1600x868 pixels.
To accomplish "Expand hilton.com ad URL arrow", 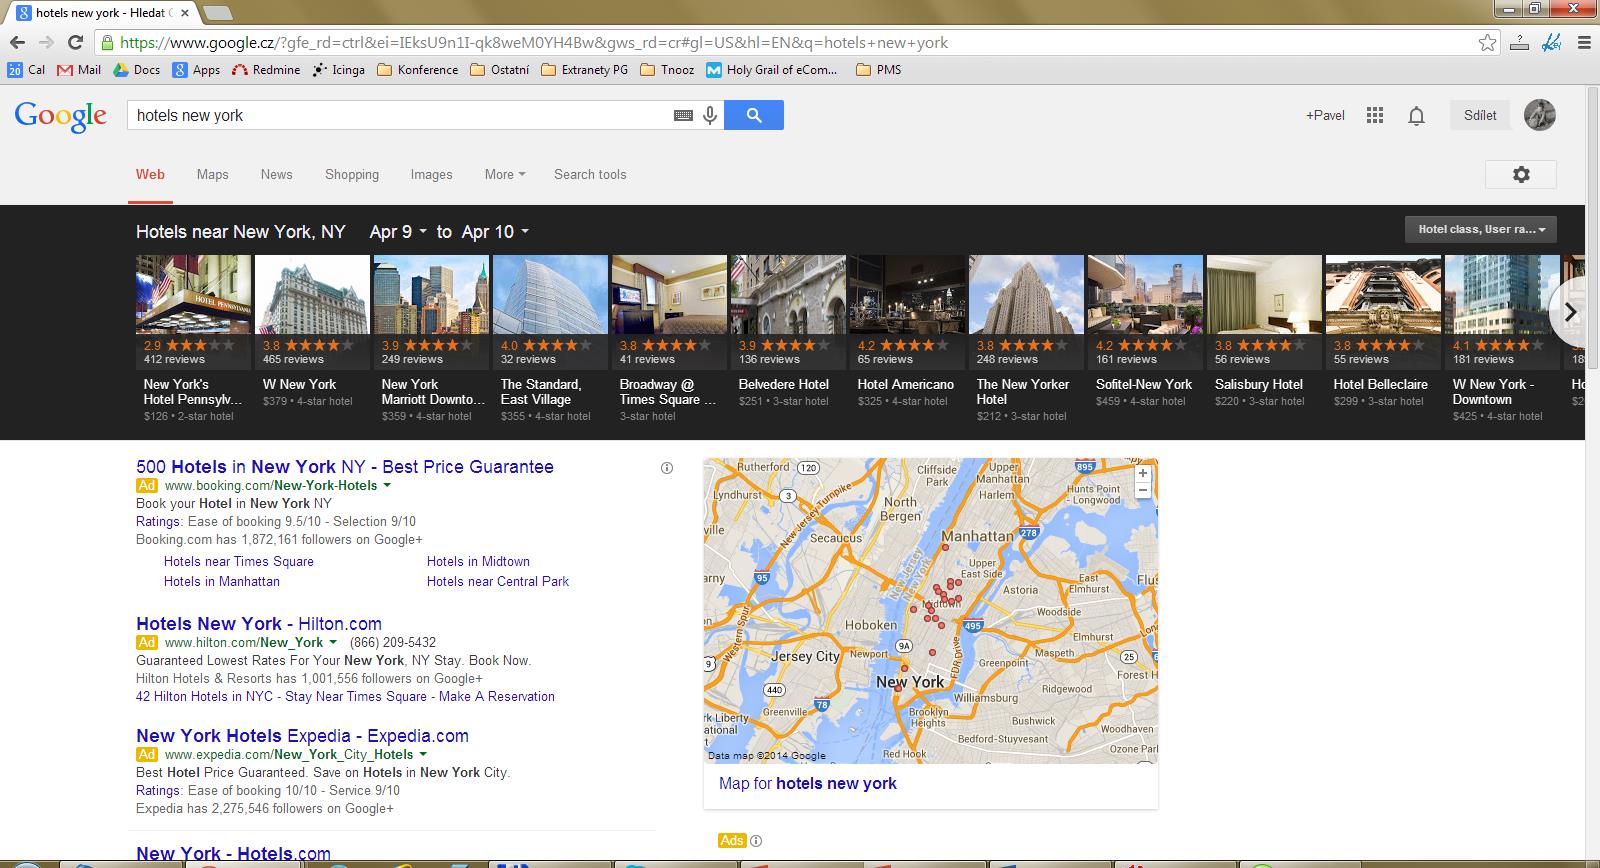I will click(x=333, y=642).
